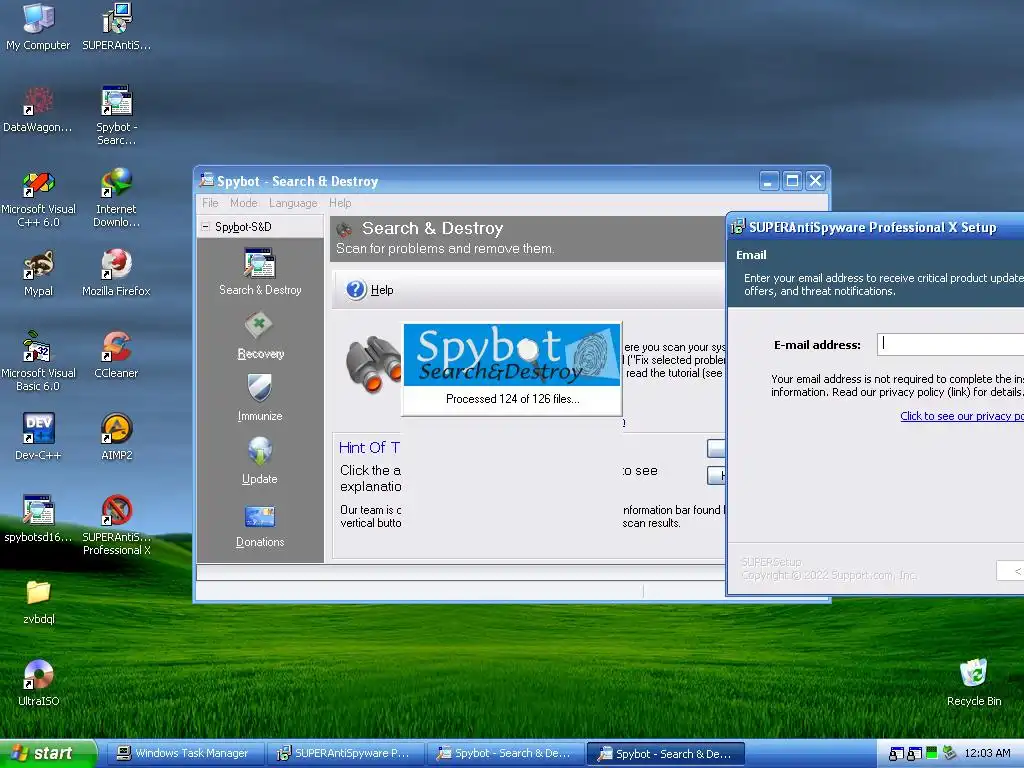This screenshot has height=768, width=1024.
Task: Select Search & Destroy in Spybot sidebar
Action: [260, 273]
